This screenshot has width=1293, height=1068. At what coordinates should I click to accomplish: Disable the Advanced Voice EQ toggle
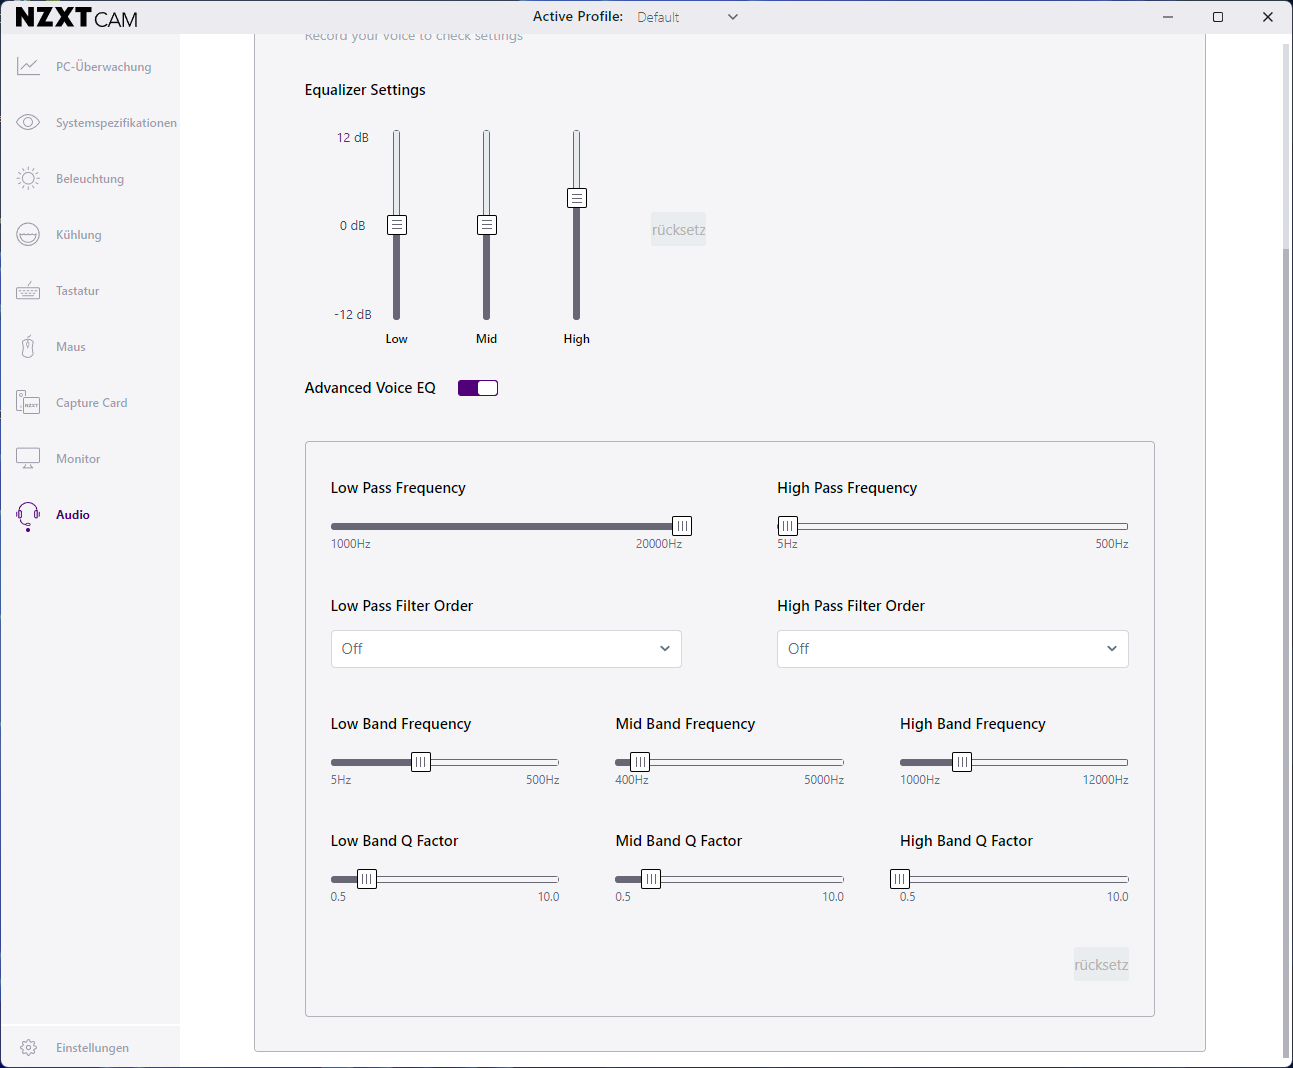478,388
